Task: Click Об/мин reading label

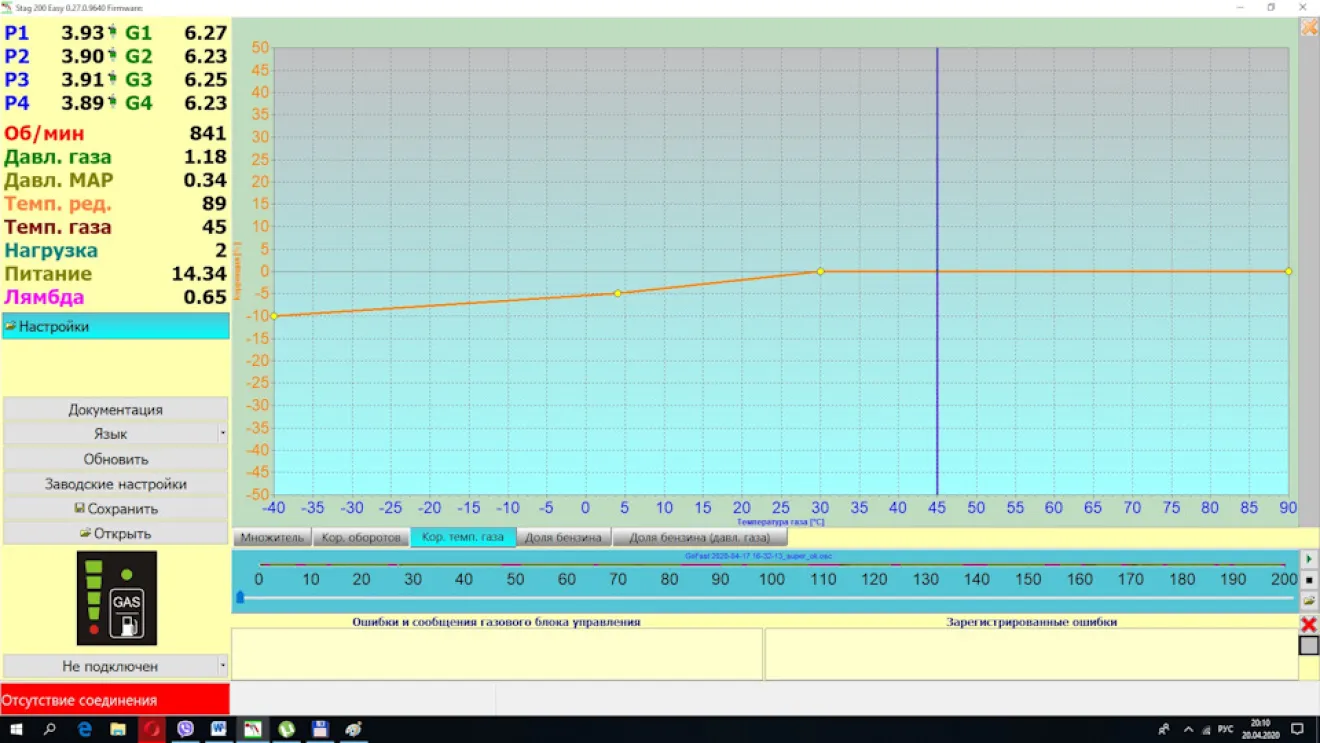Action: [x=44, y=133]
